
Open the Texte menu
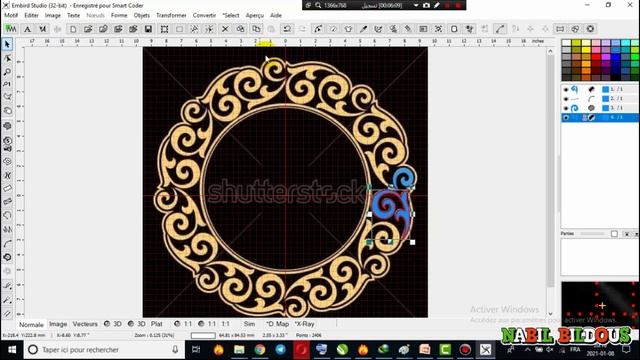(x=73, y=15)
